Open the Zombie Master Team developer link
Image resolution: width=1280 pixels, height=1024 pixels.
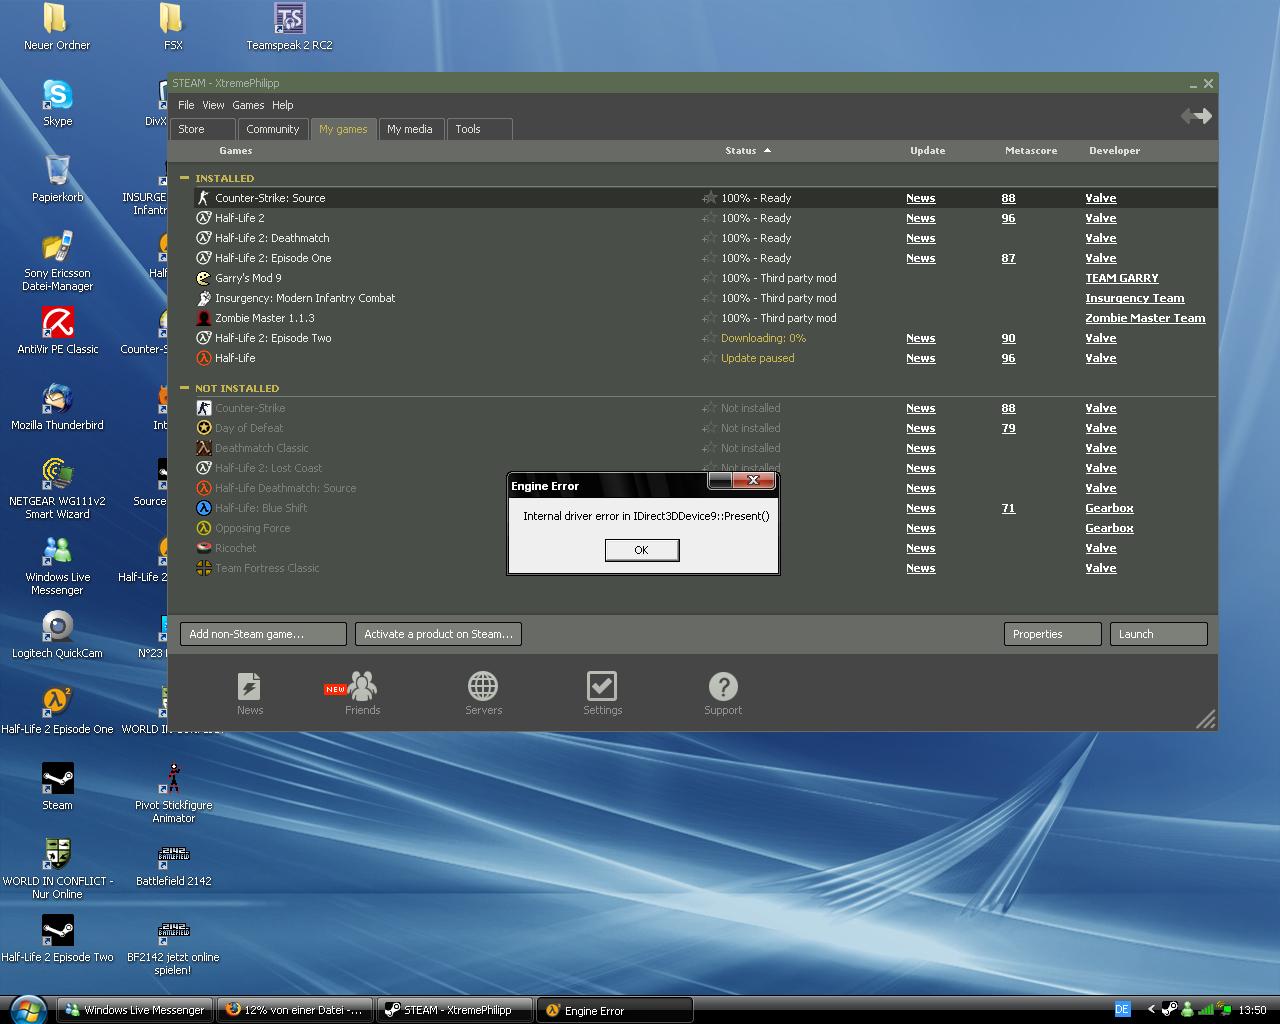click(1145, 318)
